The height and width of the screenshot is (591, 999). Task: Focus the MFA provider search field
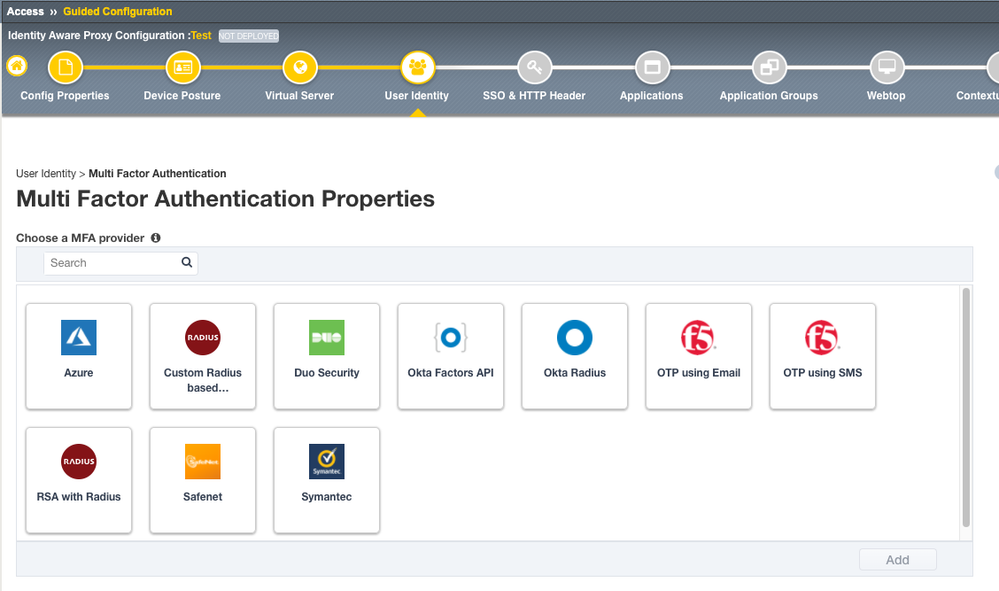(112, 263)
